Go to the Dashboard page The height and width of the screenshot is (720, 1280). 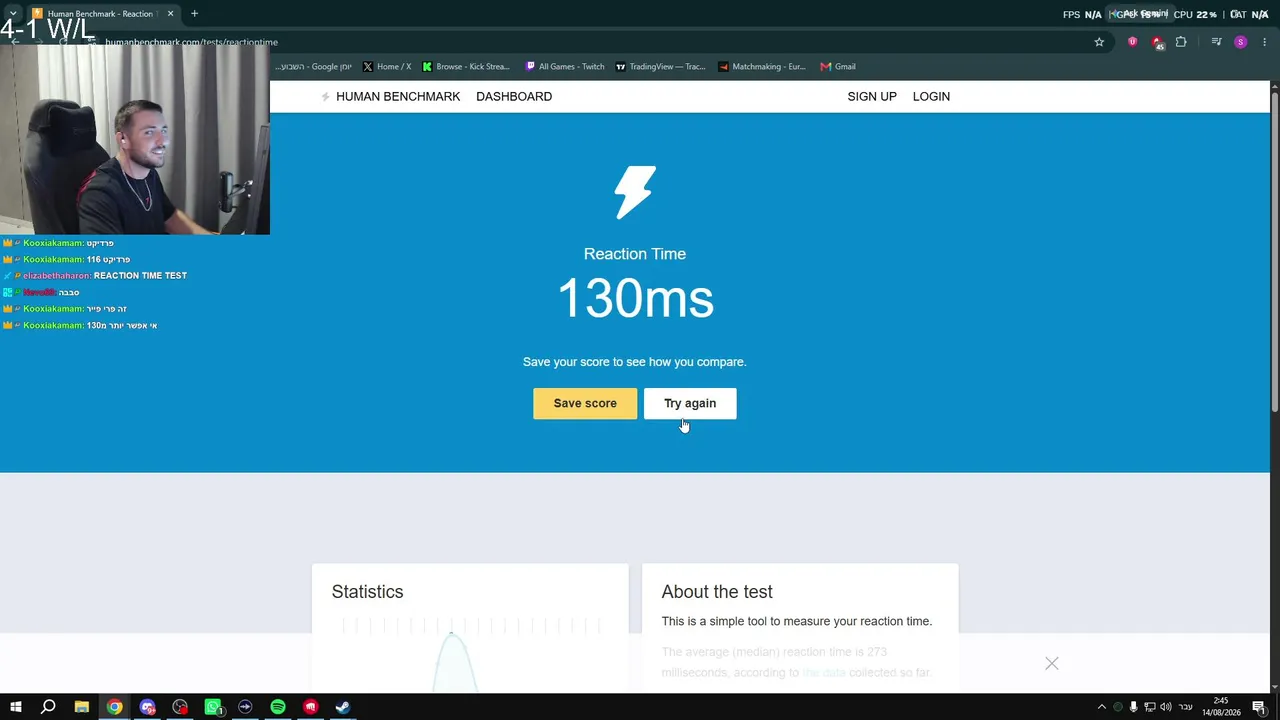tap(514, 96)
